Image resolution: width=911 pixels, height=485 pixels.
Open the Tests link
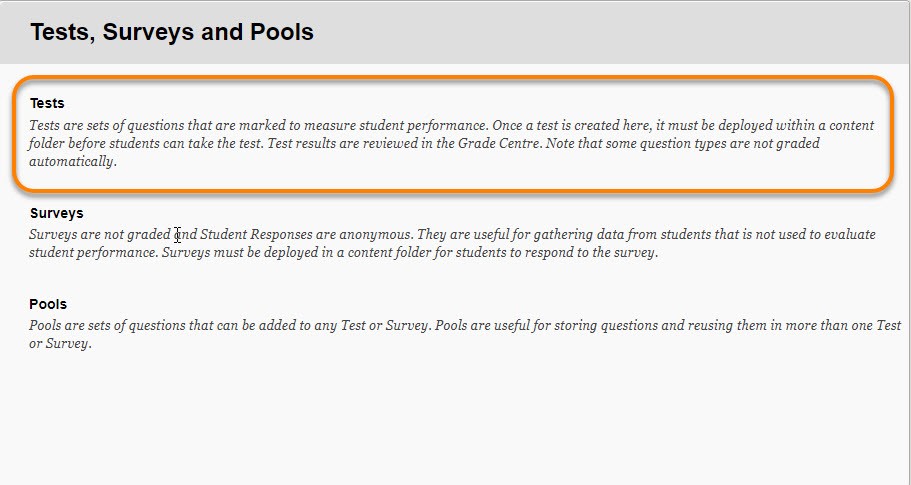pyautogui.click(x=47, y=103)
